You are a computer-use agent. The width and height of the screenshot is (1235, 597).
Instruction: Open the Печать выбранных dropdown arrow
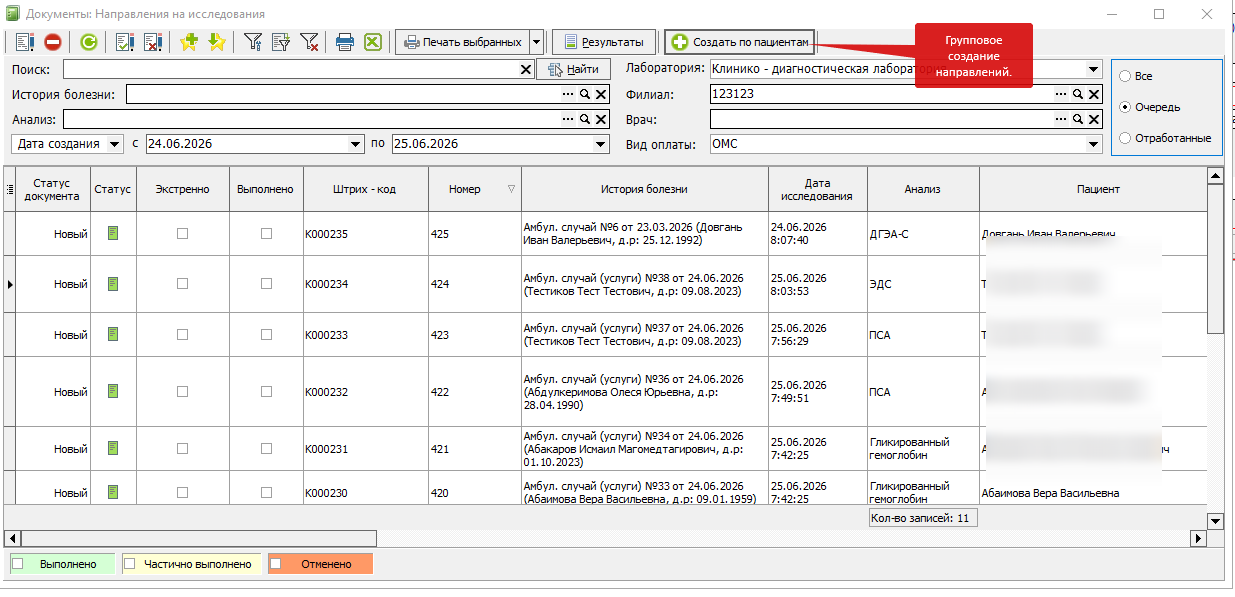click(537, 42)
